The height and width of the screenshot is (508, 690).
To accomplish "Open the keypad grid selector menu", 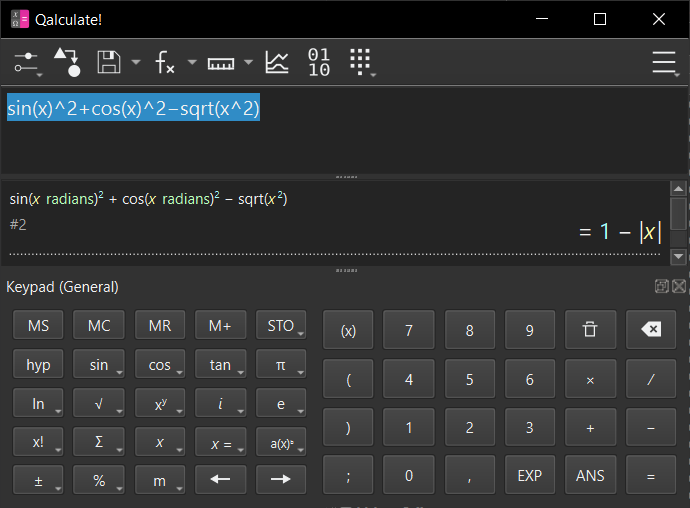I will pos(361,63).
